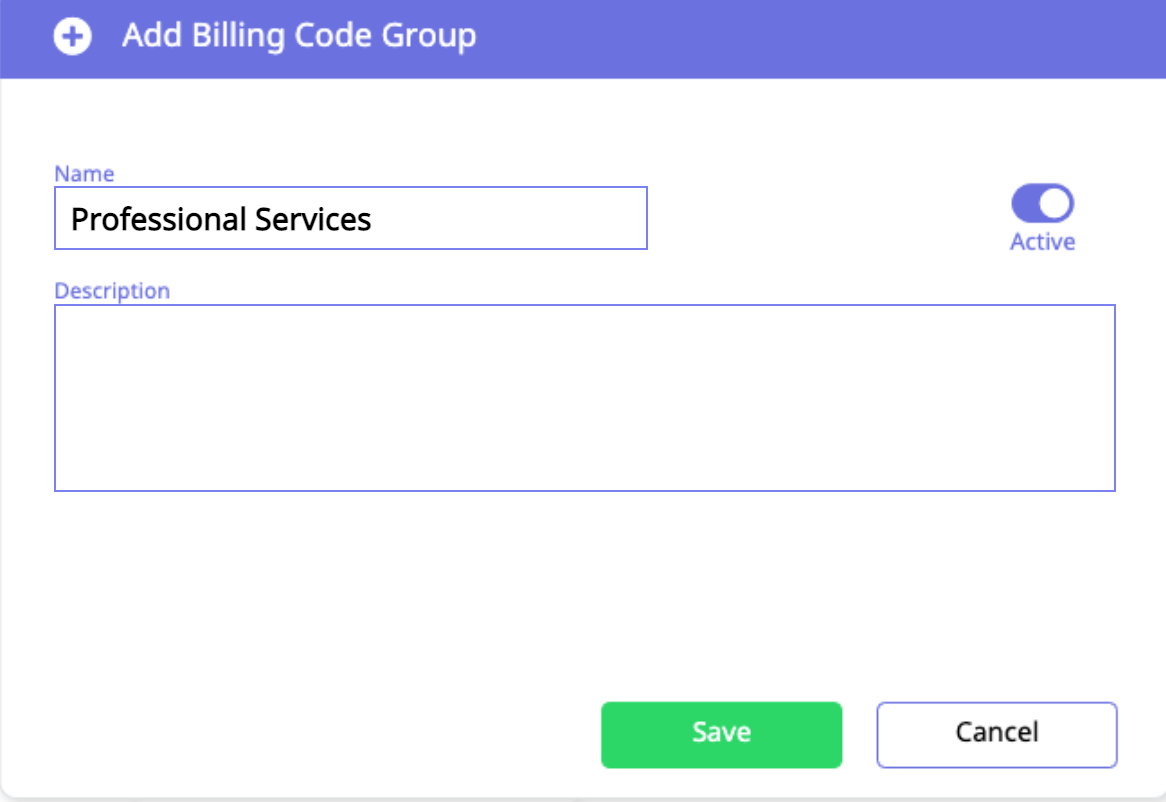Click the Add Billing Code Group title
1166x802 pixels.
pyautogui.click(x=299, y=37)
